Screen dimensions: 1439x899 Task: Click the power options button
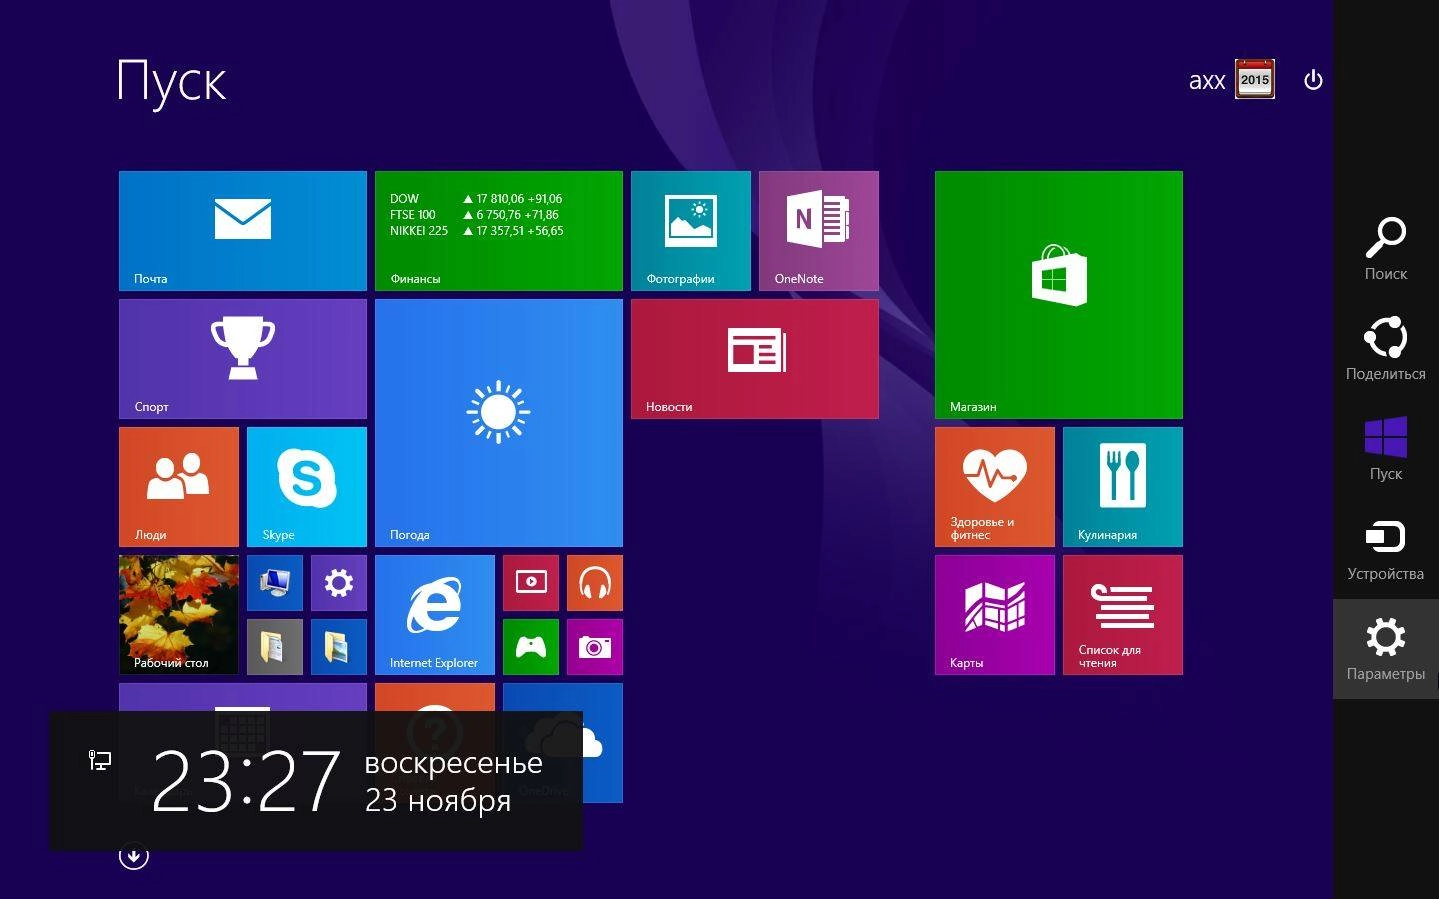[1314, 80]
